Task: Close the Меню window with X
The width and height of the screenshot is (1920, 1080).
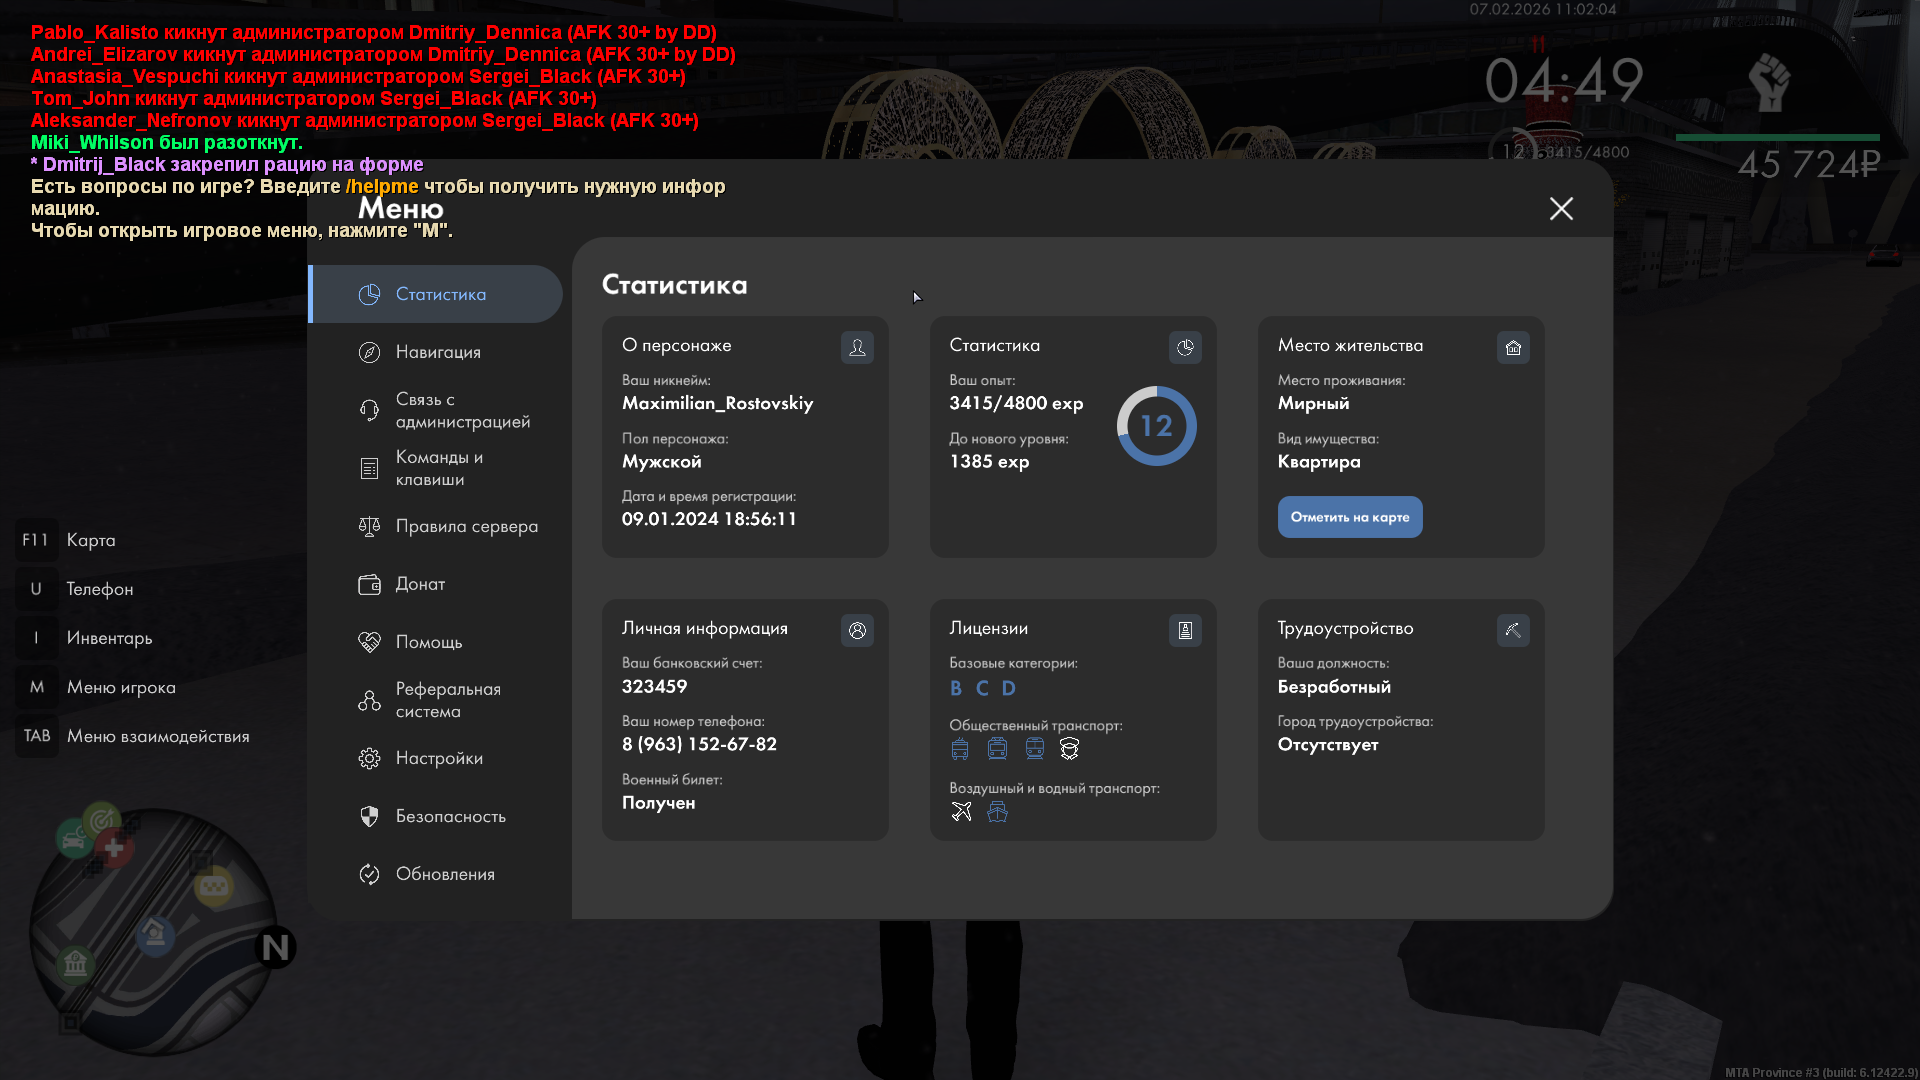Action: (1561, 208)
